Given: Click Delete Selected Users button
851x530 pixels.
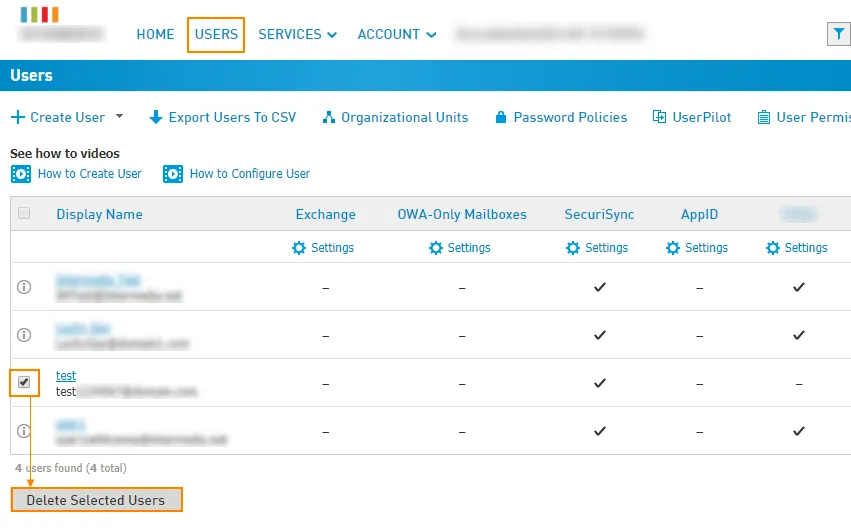Looking at the screenshot, I should [x=97, y=500].
